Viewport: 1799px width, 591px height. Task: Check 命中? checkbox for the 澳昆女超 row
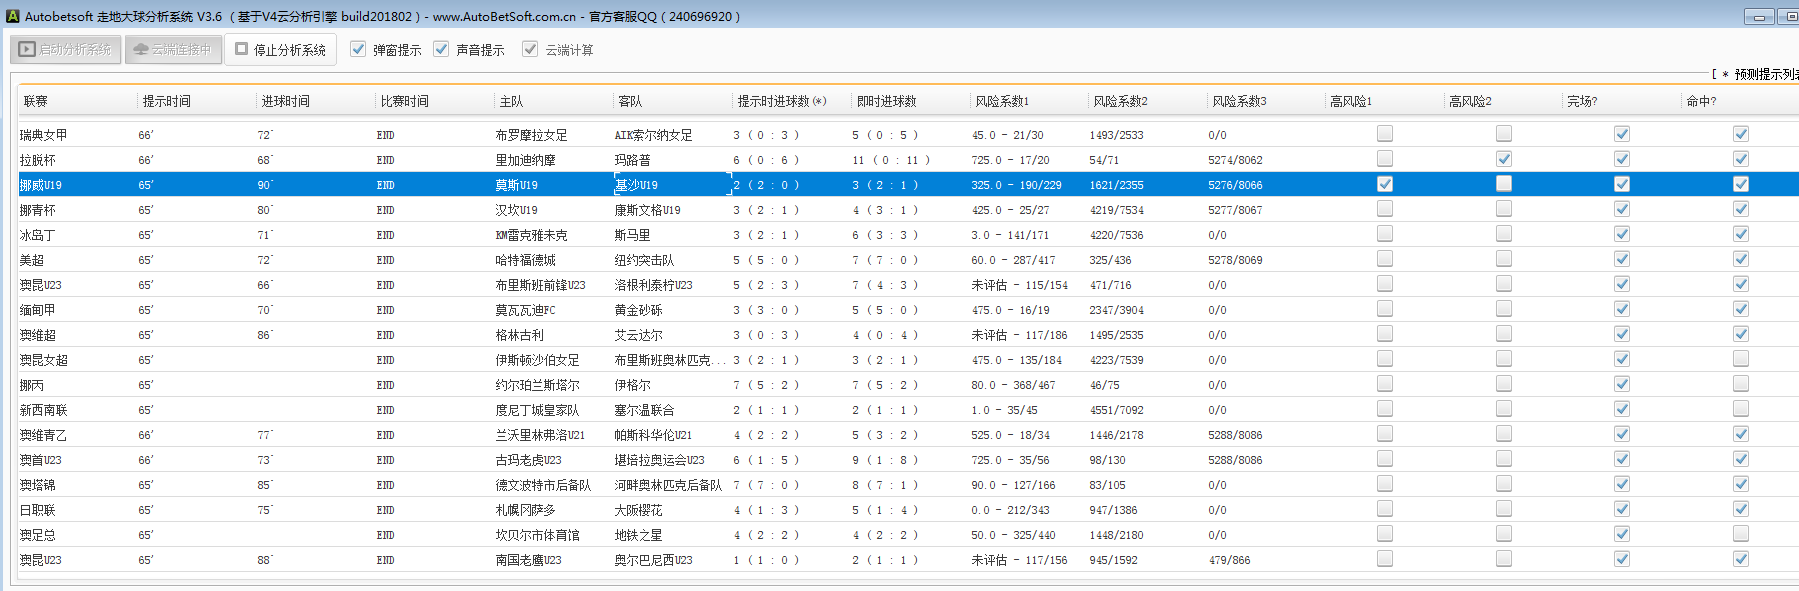(x=1741, y=359)
